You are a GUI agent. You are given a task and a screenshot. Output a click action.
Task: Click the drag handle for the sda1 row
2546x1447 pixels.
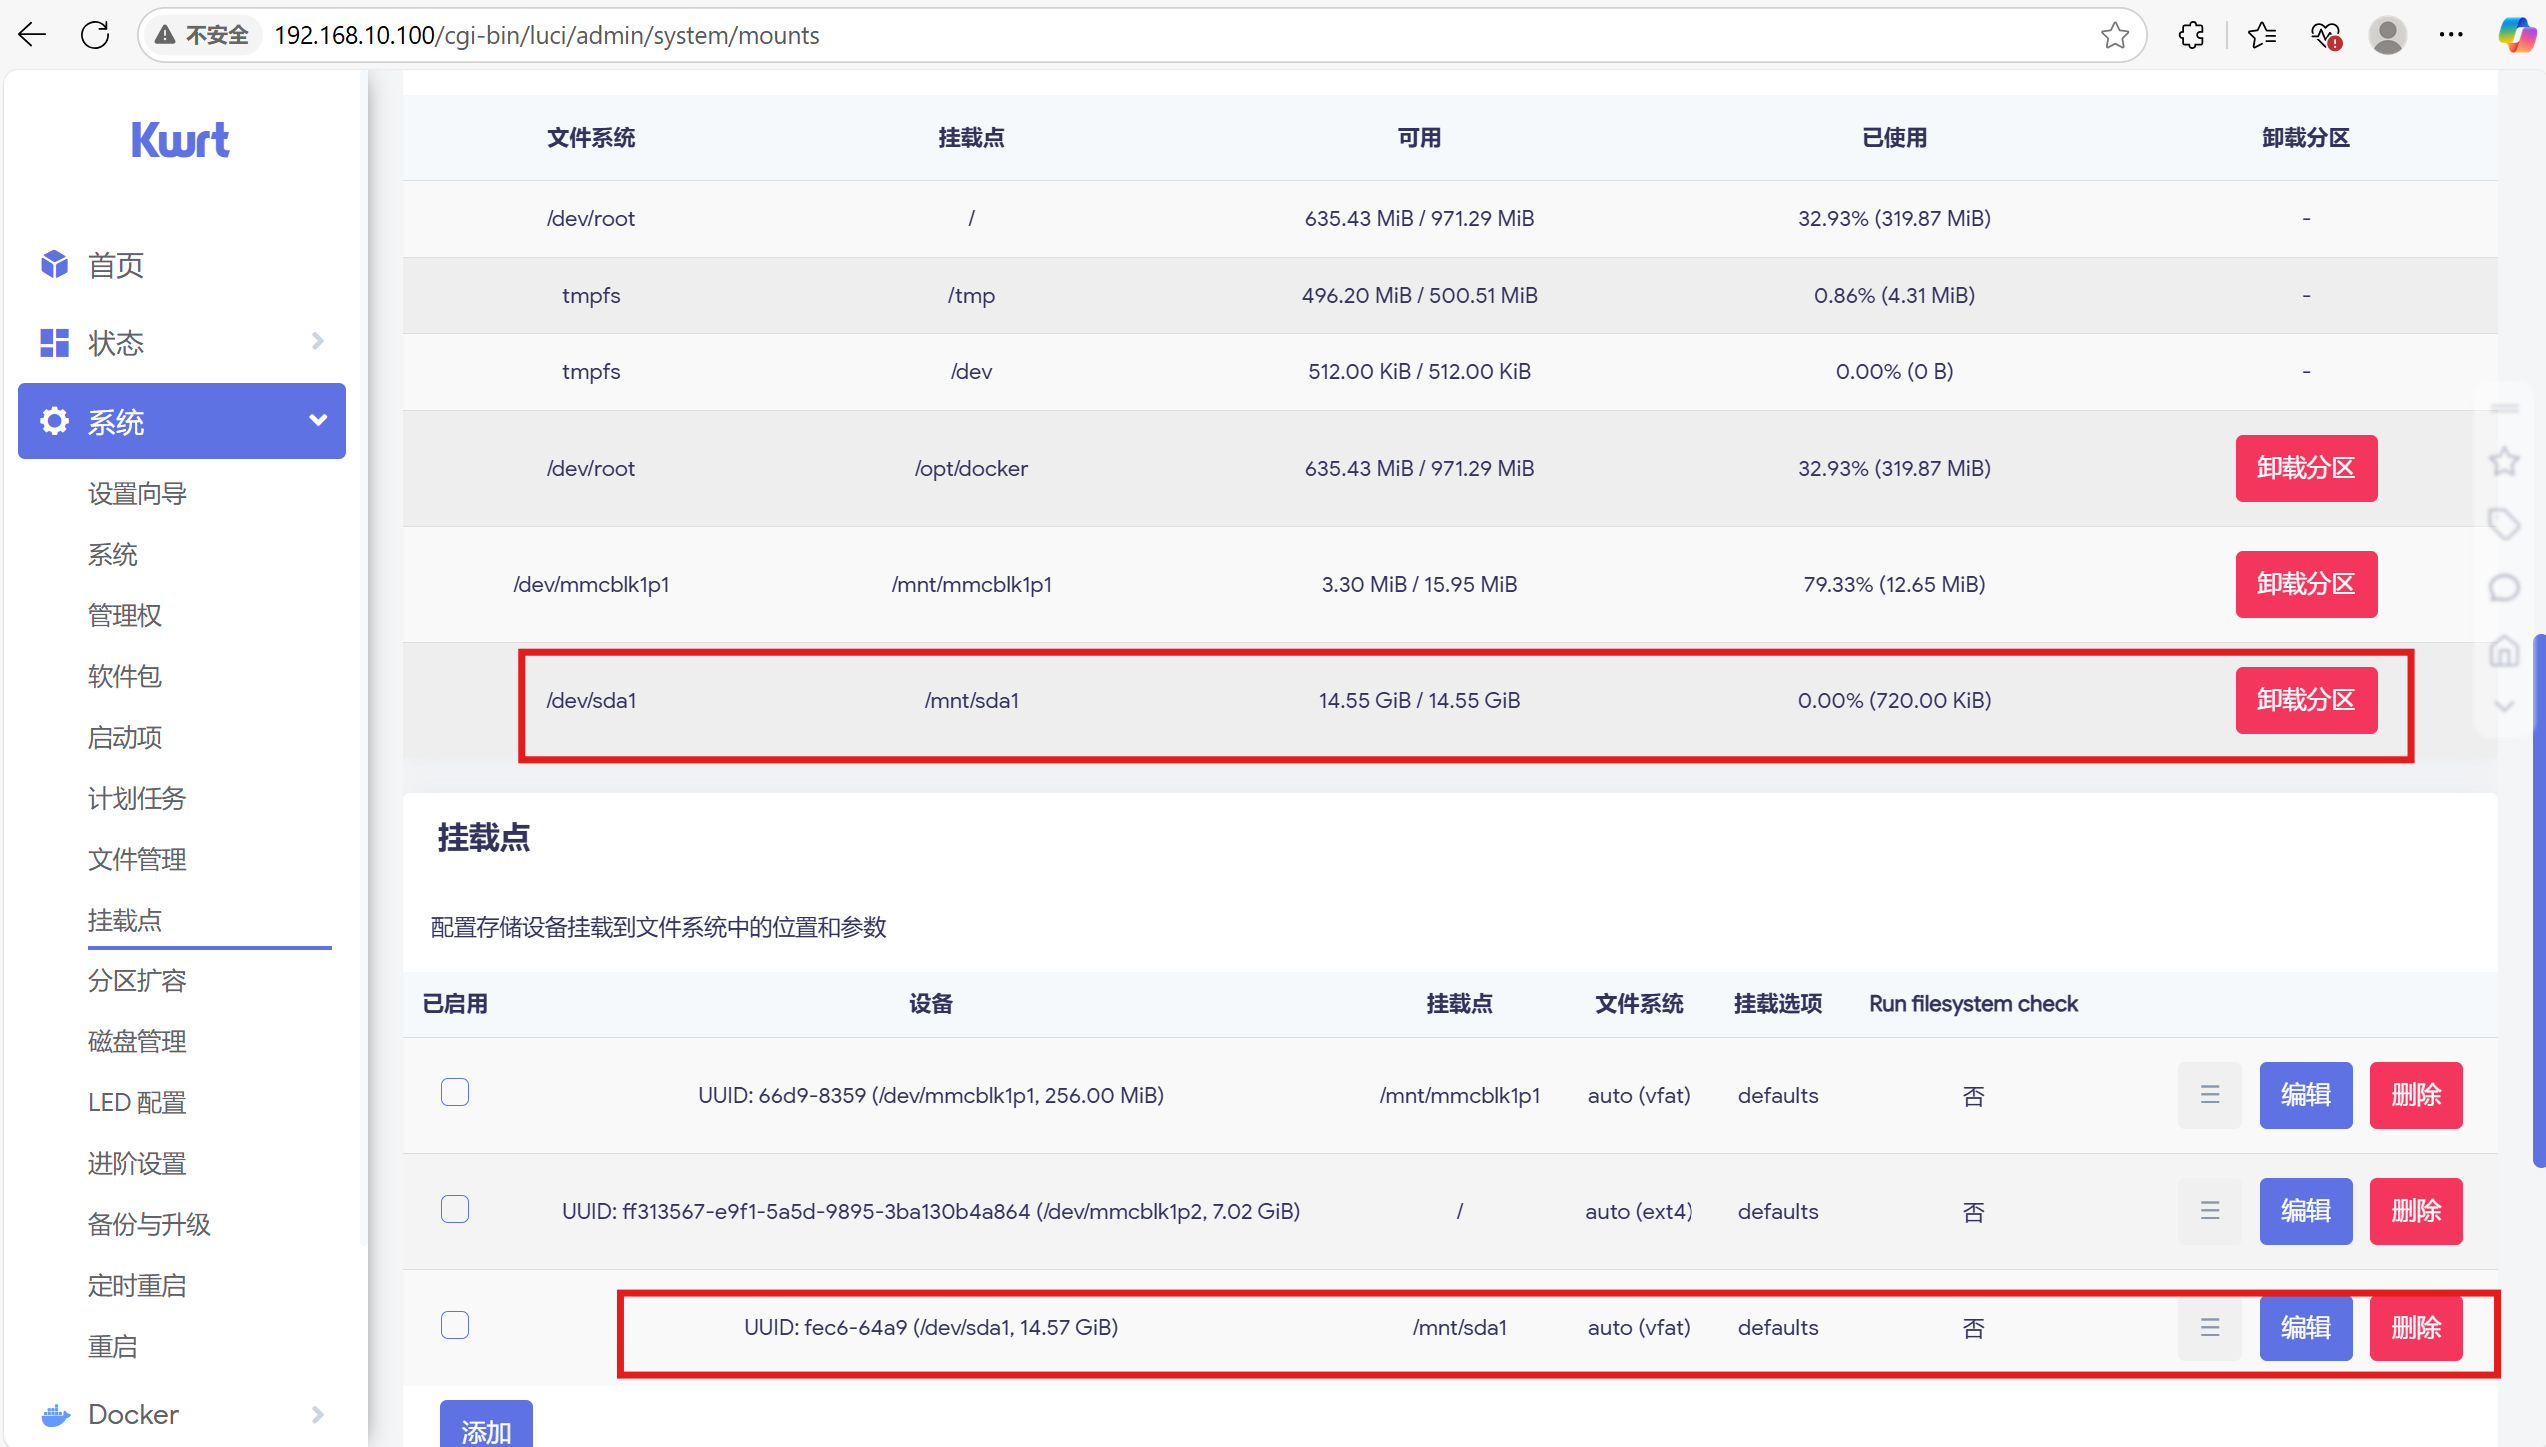pos(2209,1327)
